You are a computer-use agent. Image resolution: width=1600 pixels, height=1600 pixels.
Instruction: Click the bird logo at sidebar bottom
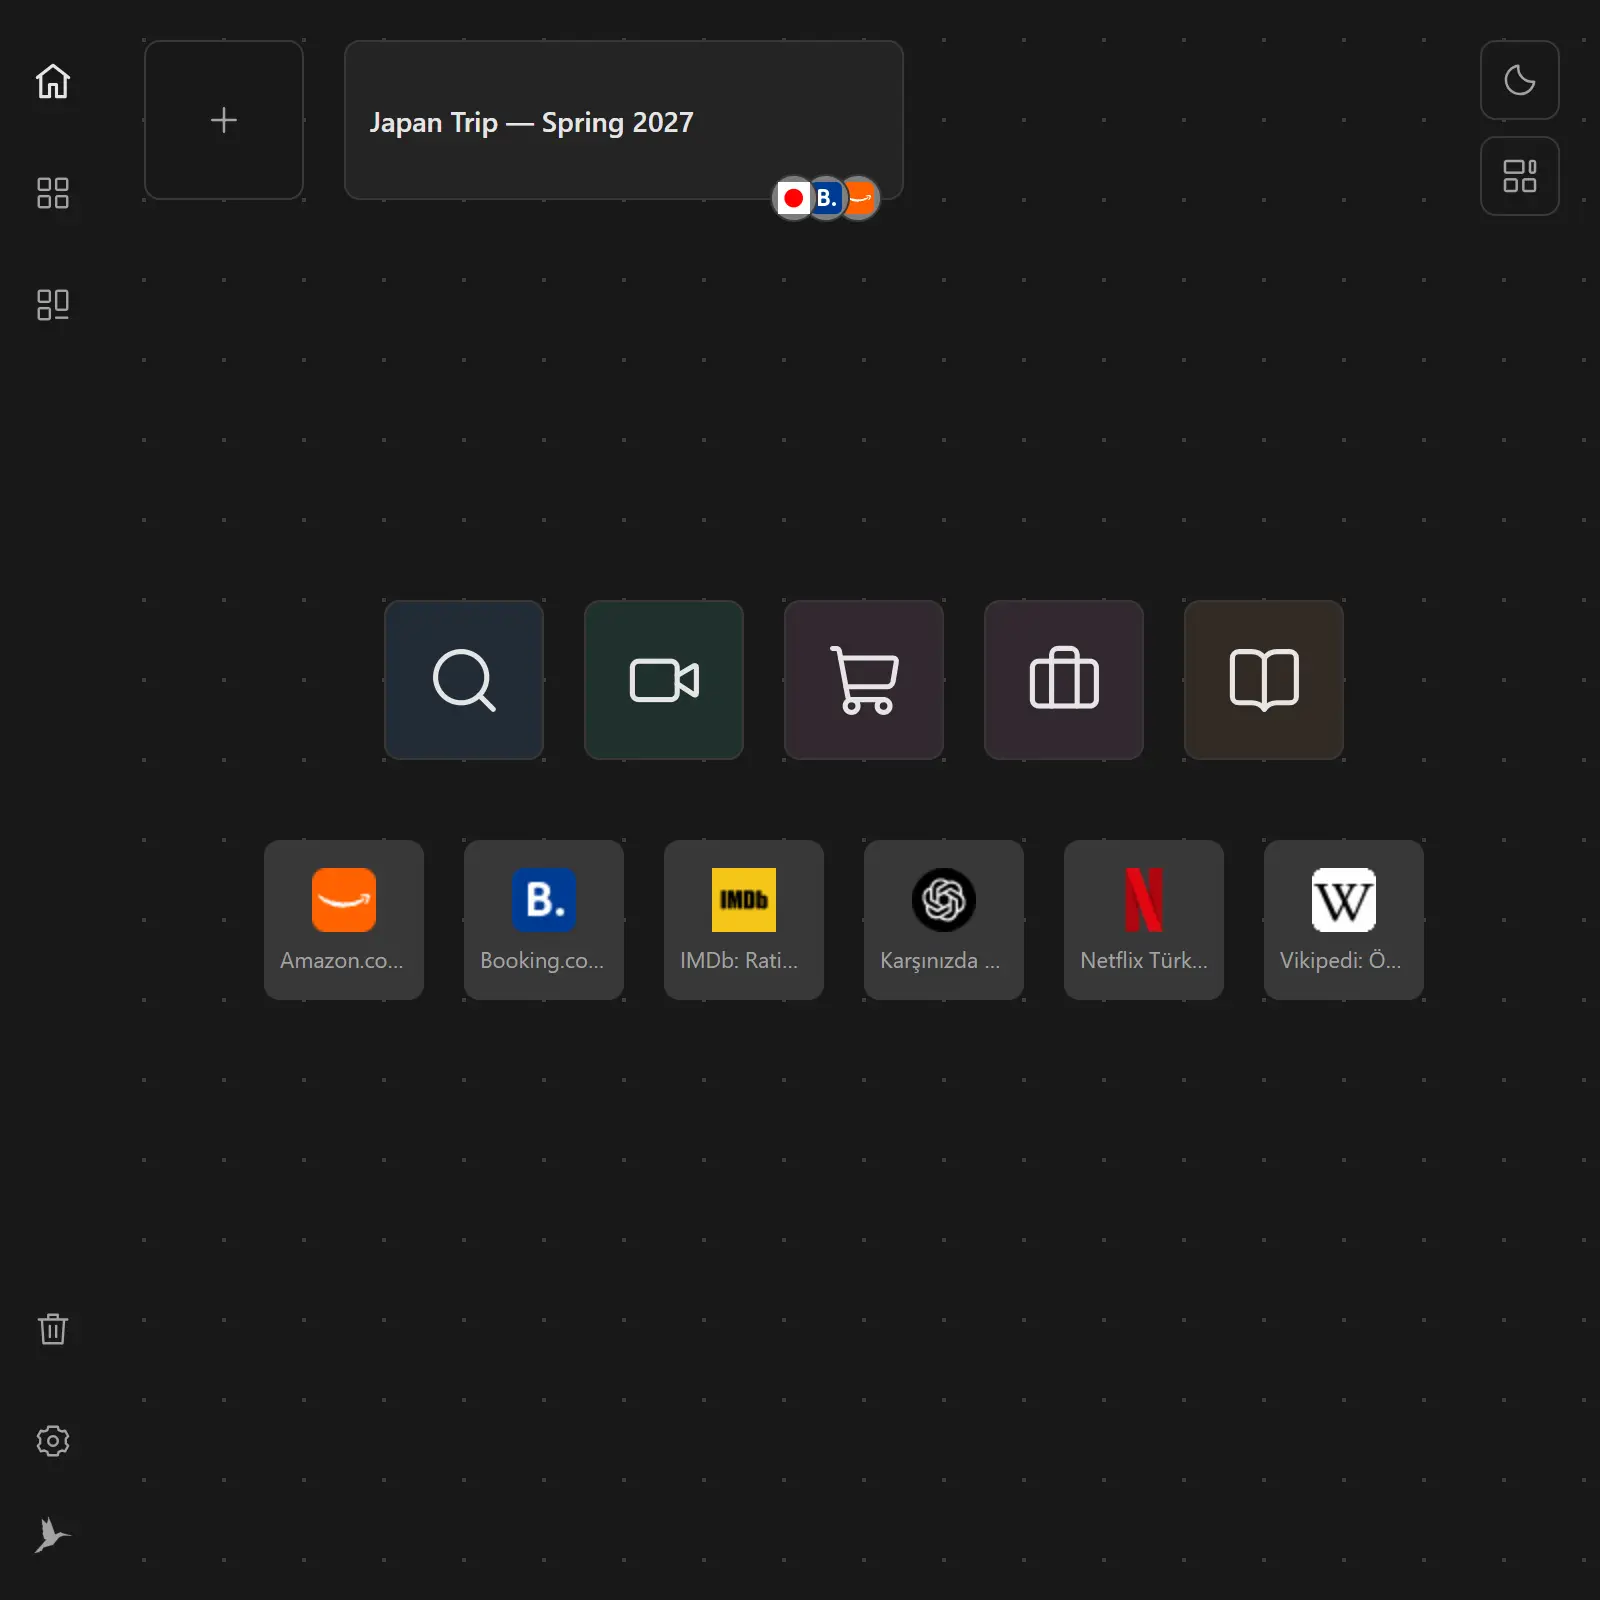point(53,1535)
